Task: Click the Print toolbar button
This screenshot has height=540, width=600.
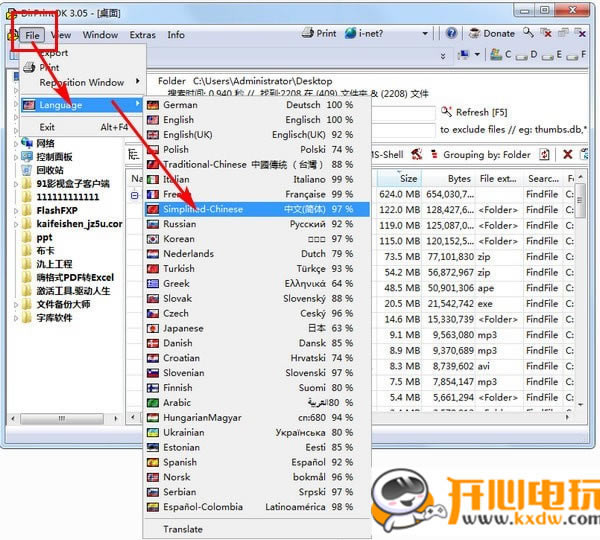Action: point(319,33)
